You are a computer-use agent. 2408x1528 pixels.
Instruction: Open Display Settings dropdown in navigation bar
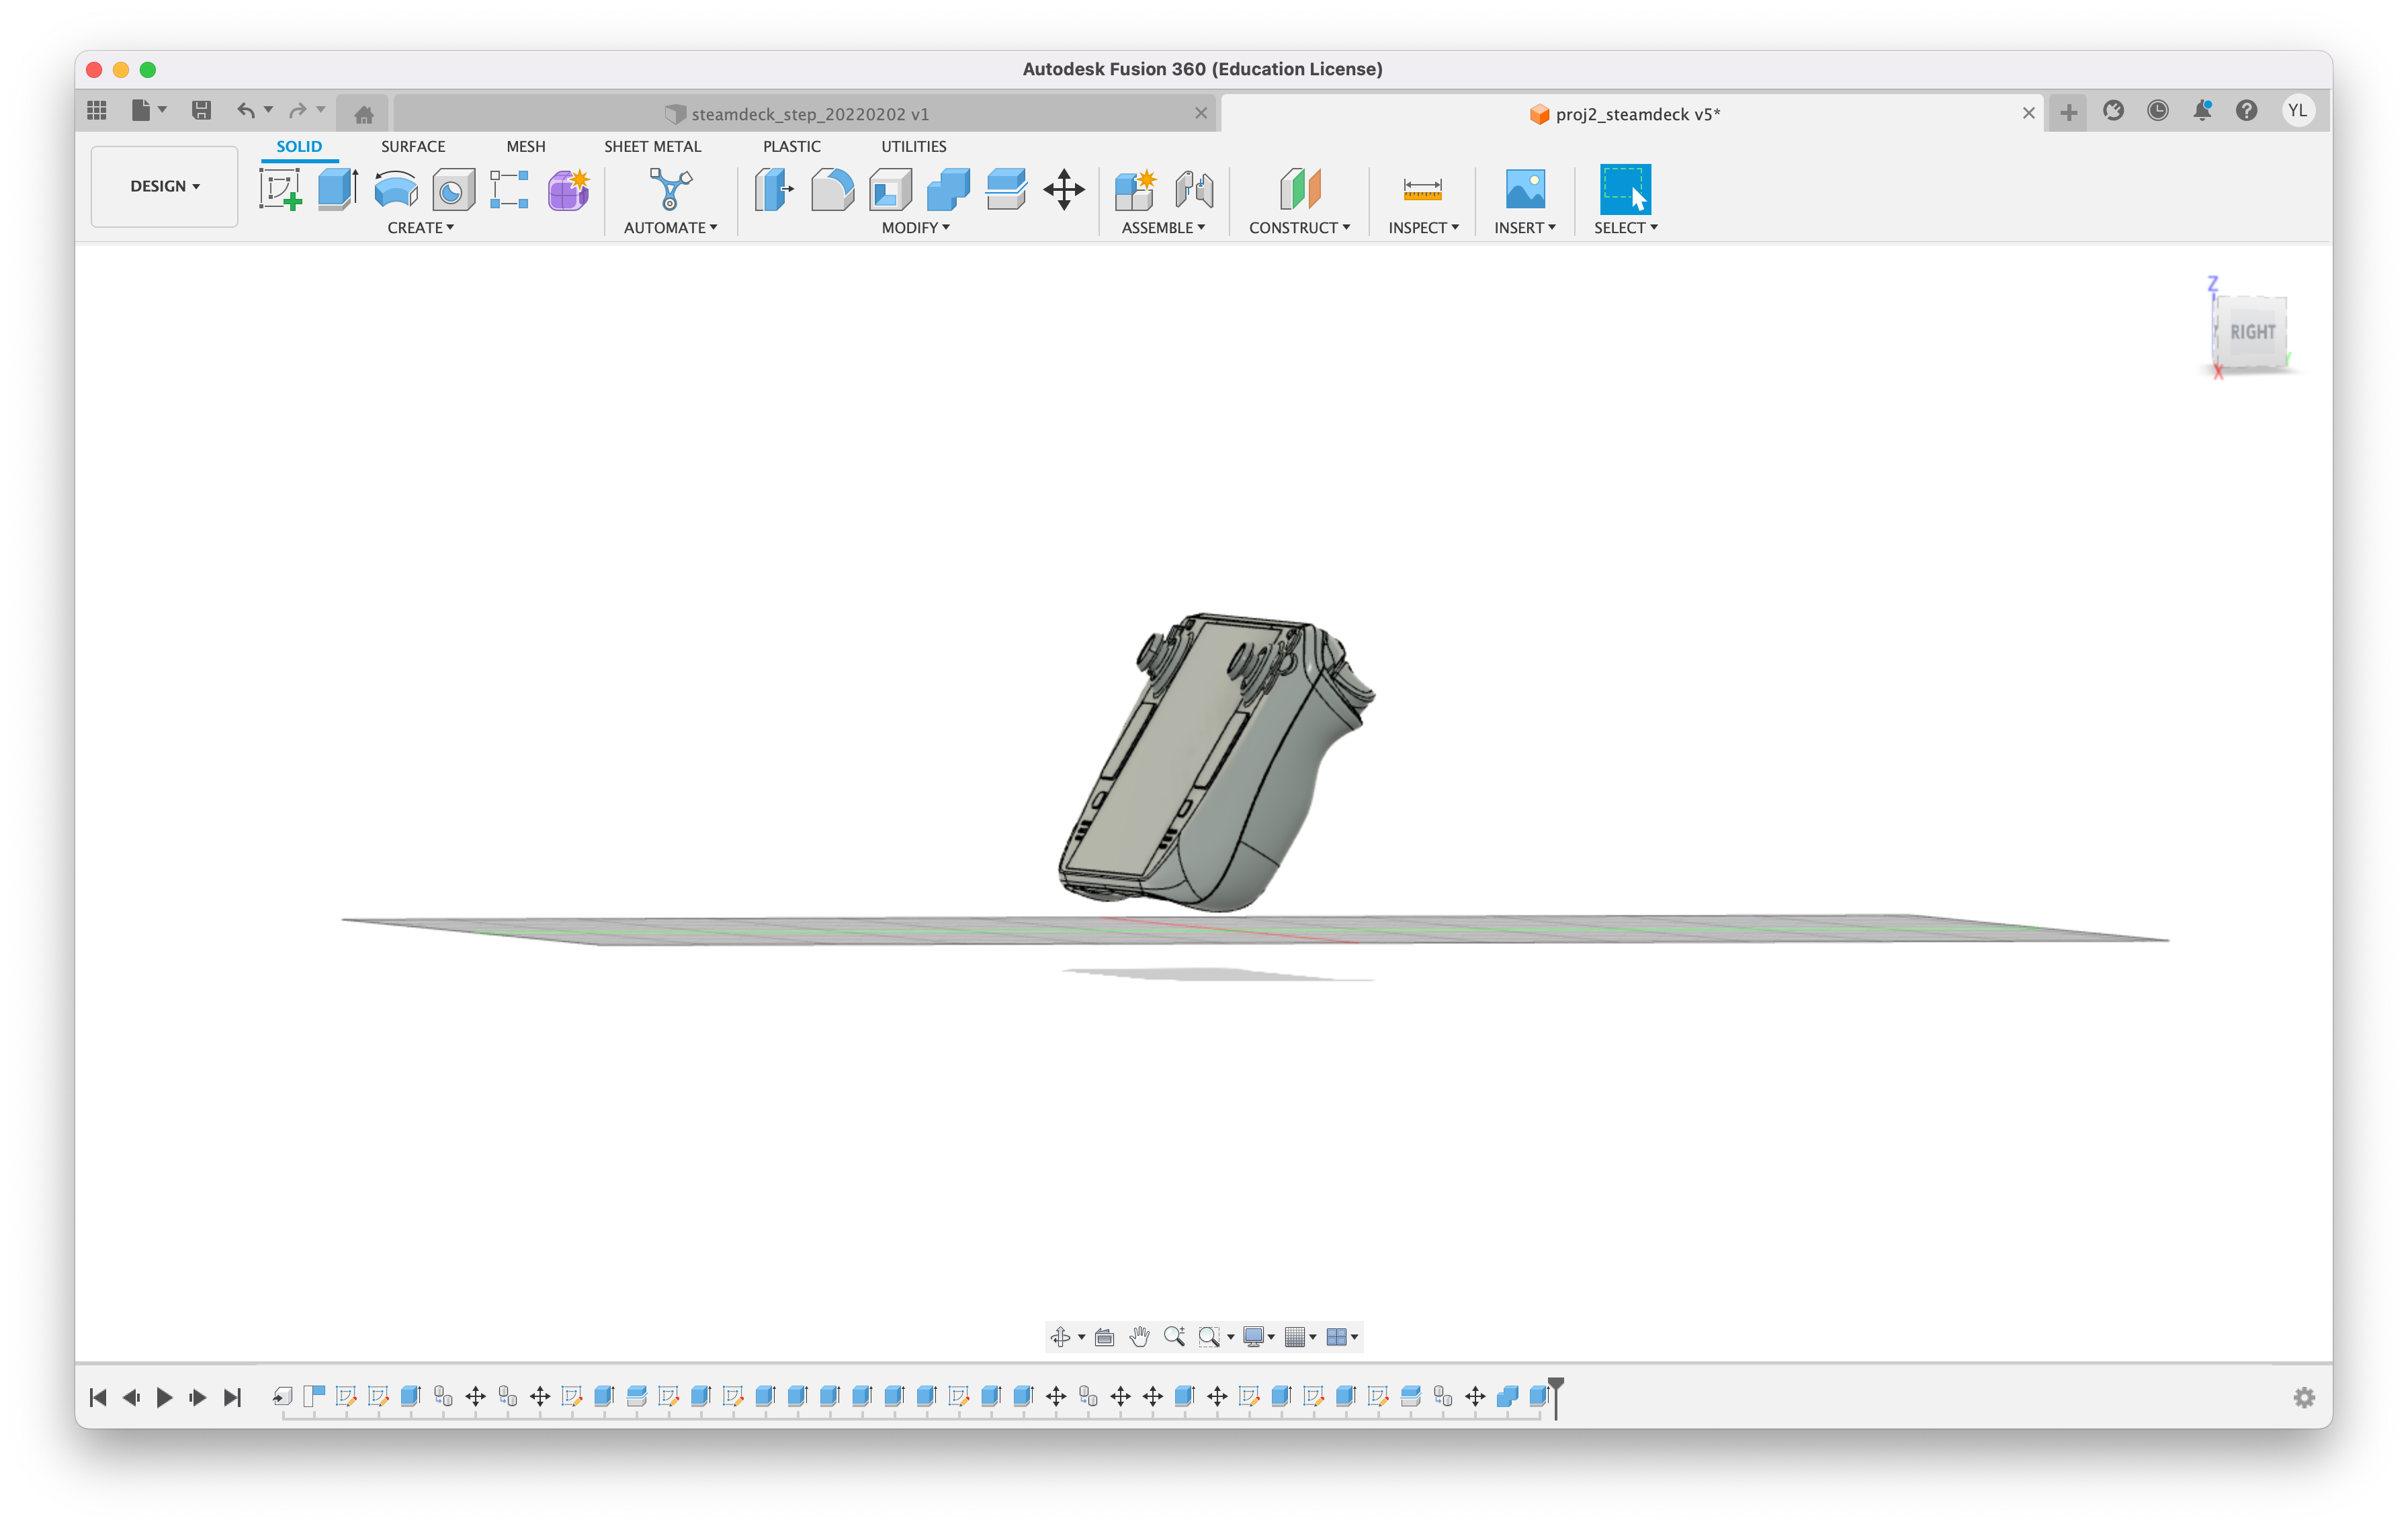(1258, 1337)
